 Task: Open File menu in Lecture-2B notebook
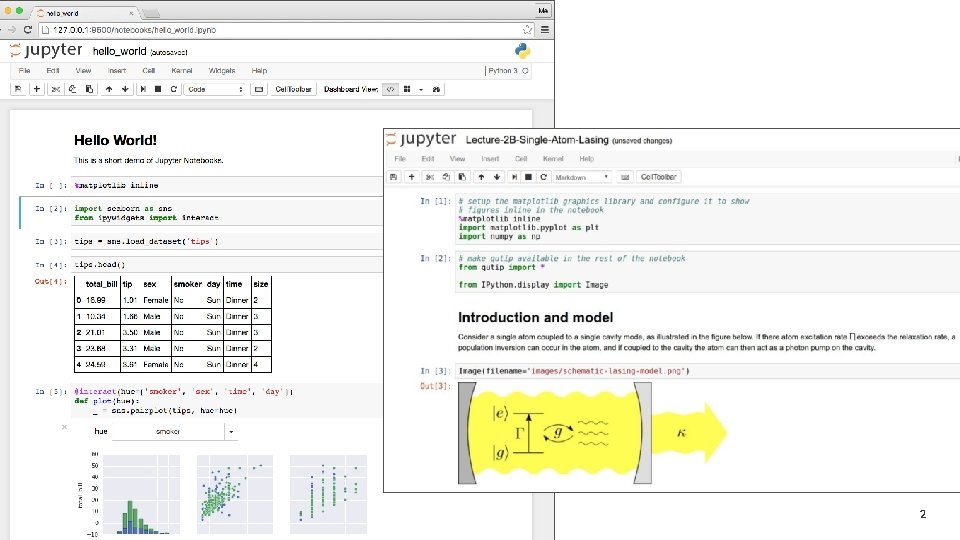click(x=400, y=159)
